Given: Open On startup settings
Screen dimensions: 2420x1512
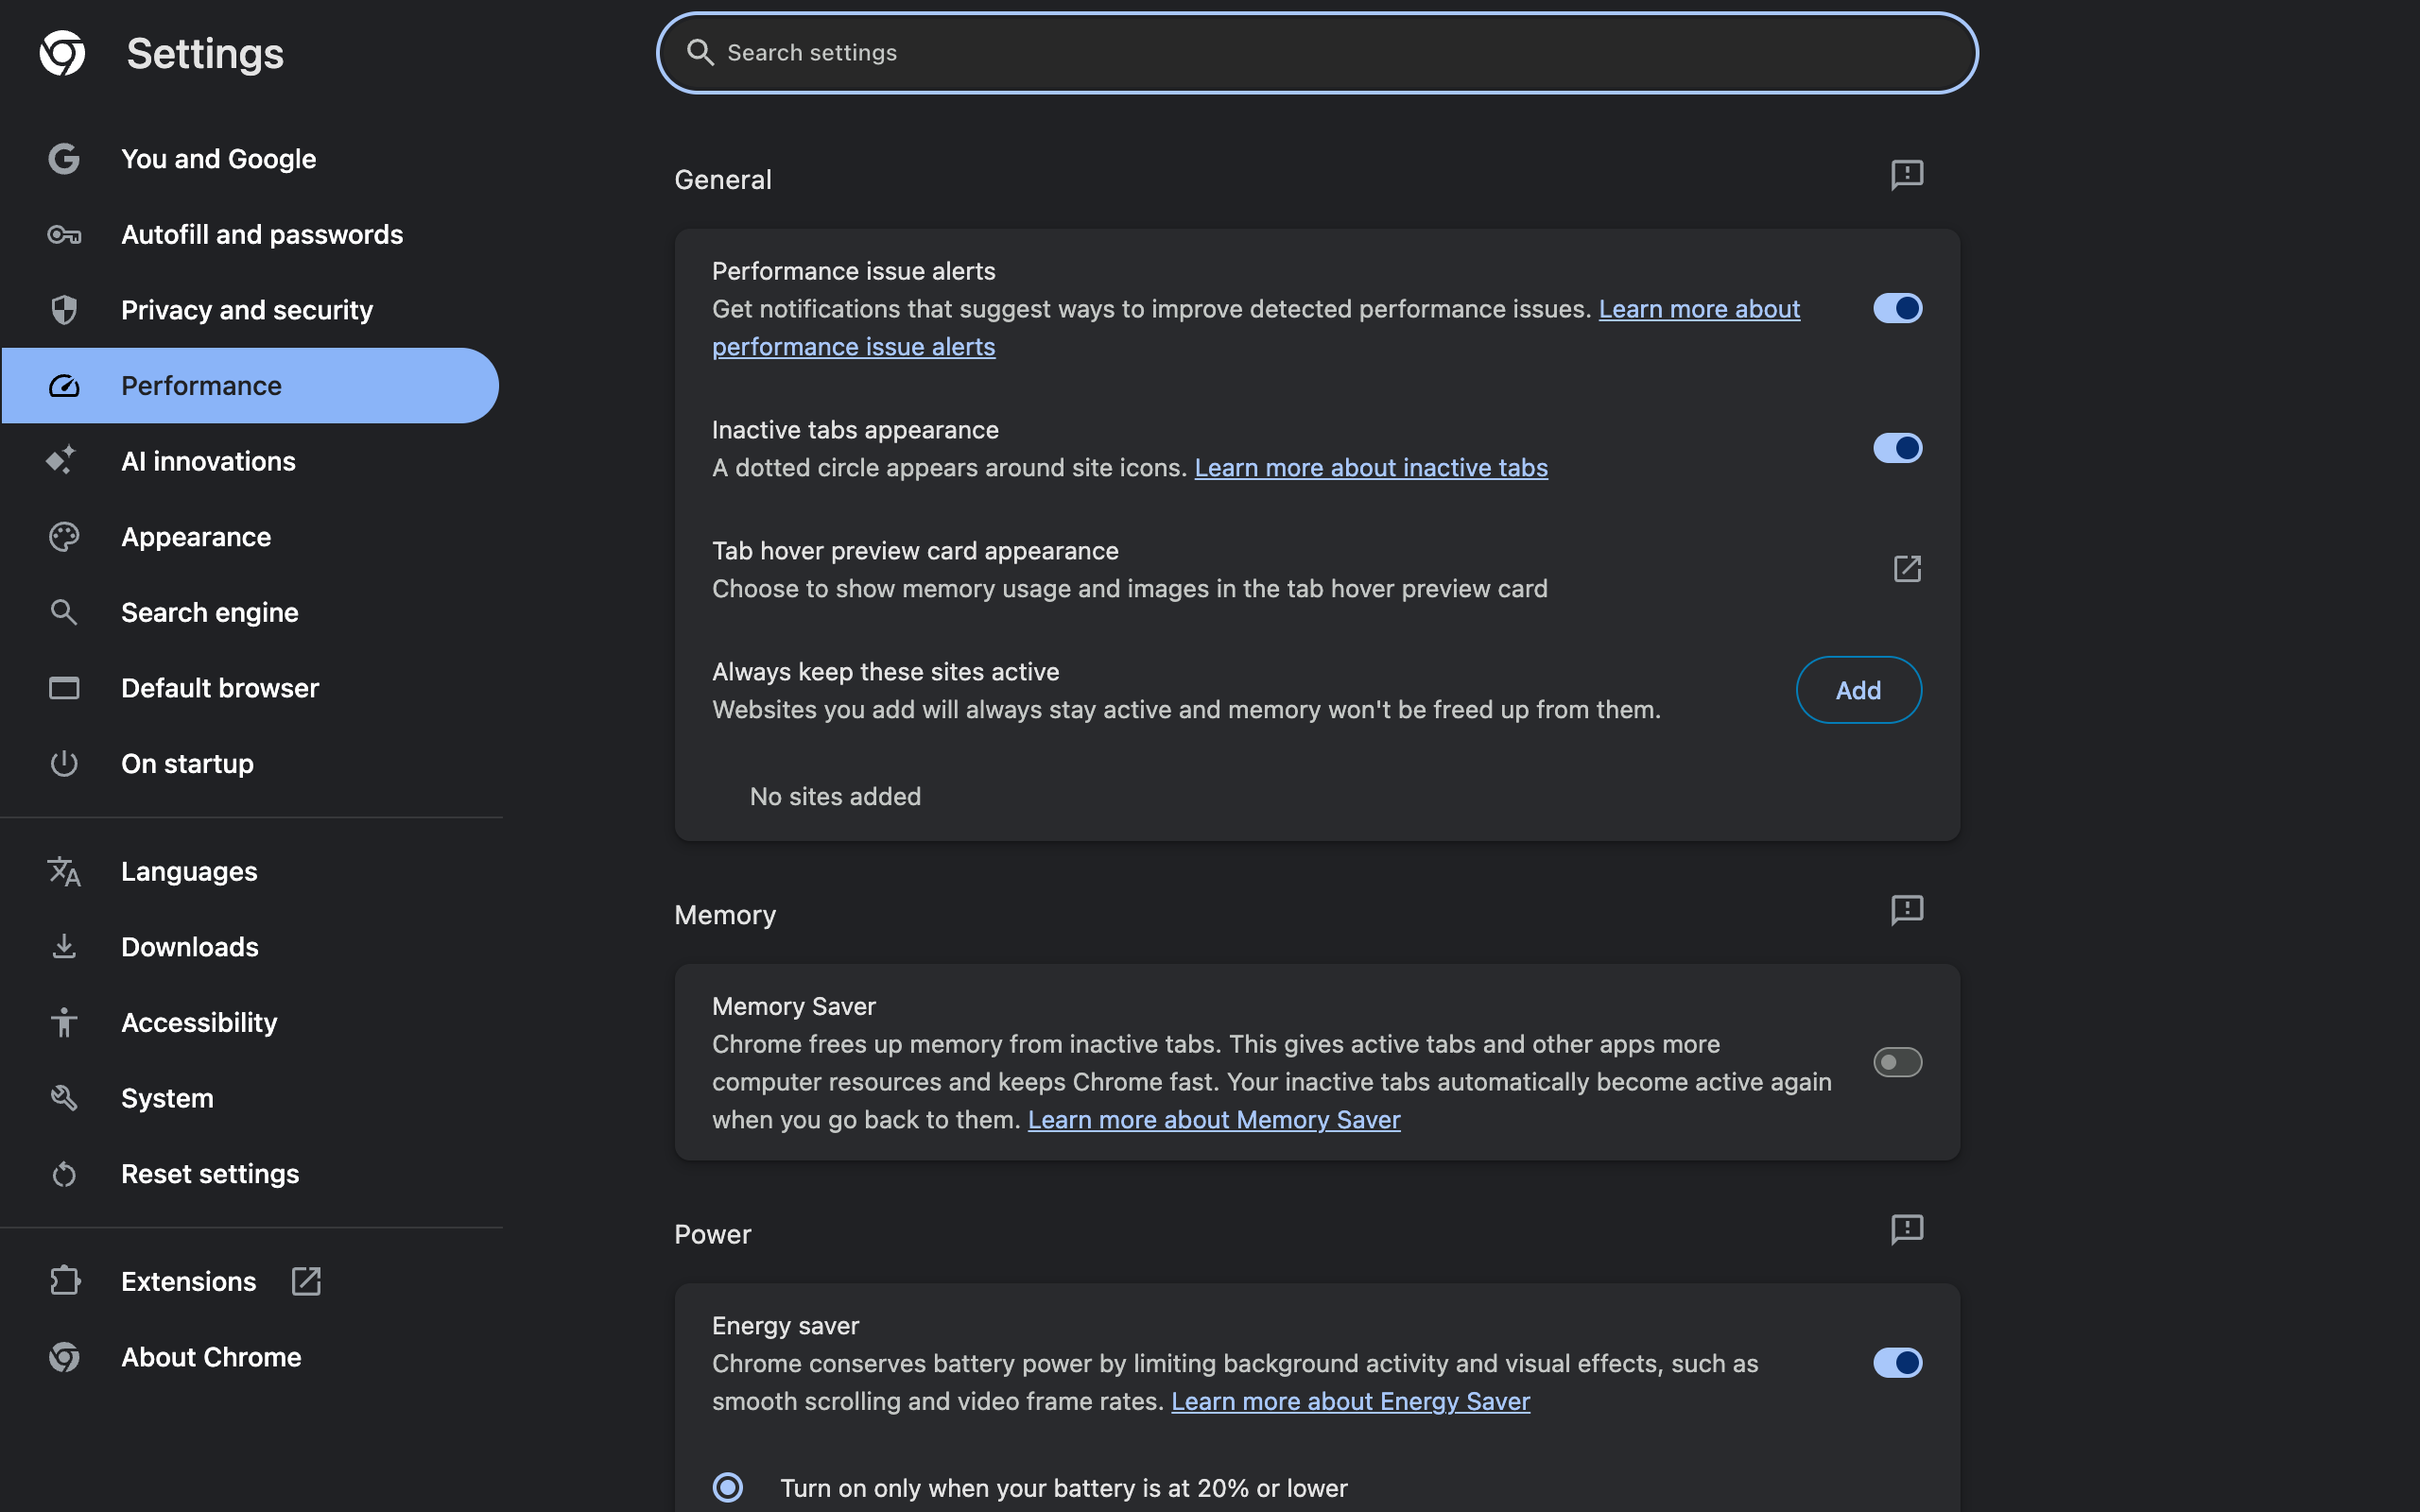Looking at the screenshot, I should 250,764.
